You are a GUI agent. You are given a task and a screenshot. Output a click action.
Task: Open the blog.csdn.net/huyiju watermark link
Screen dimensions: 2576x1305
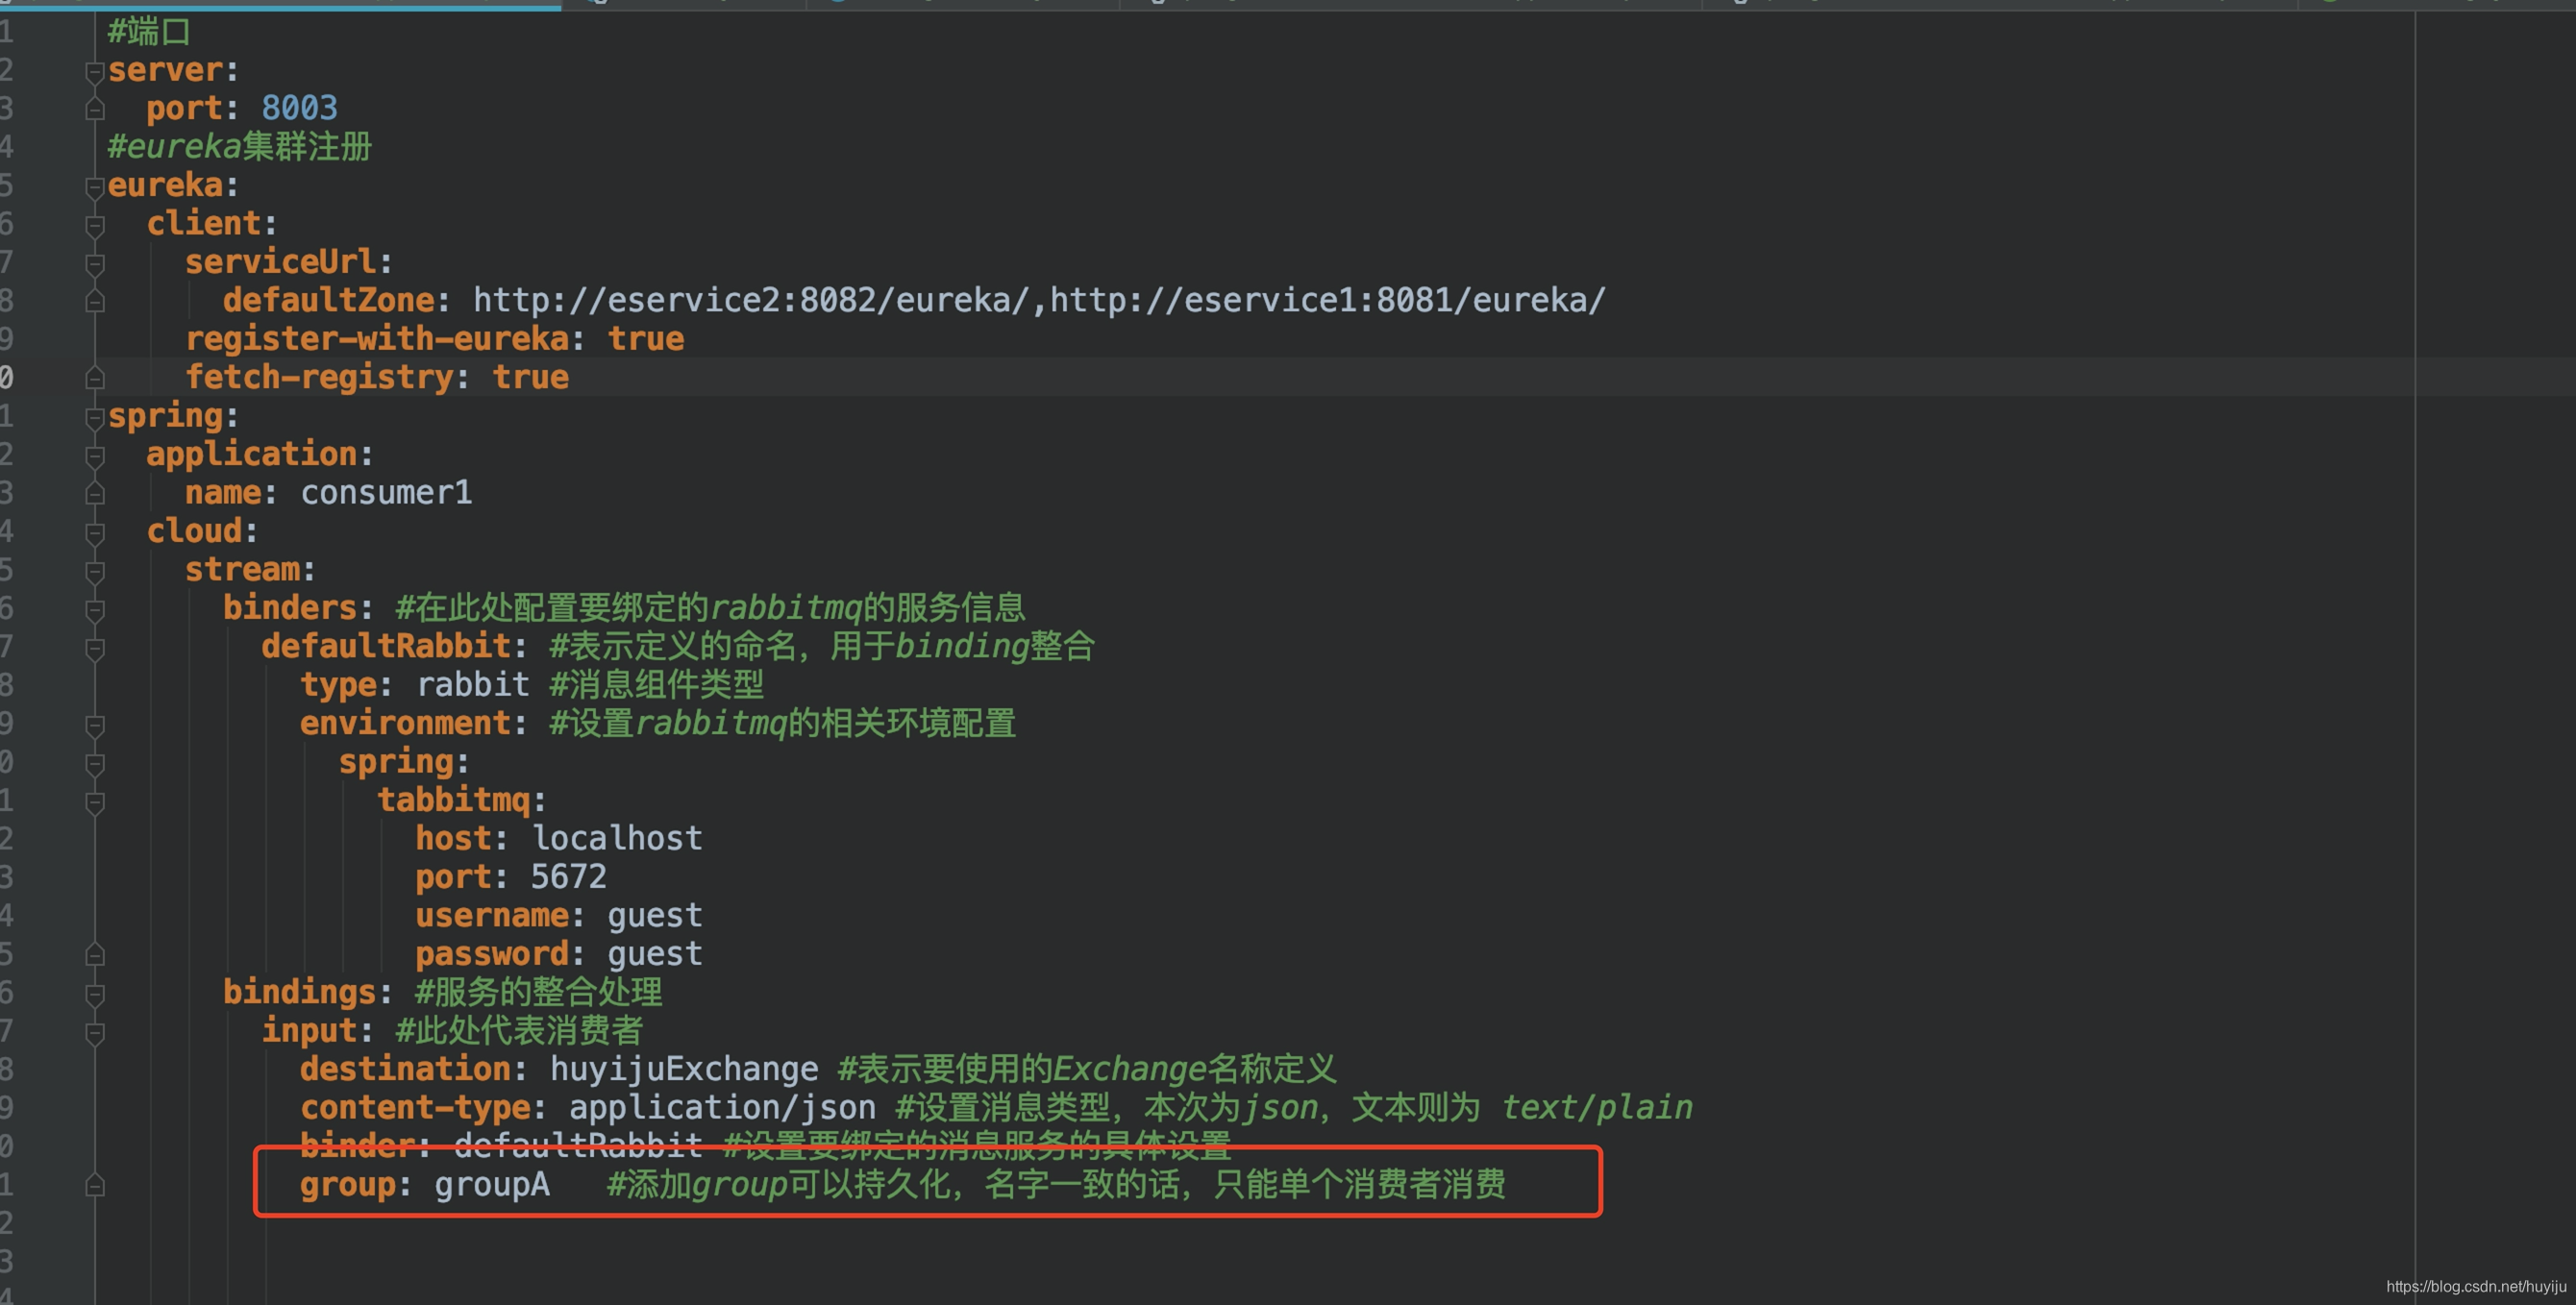2475,1287
